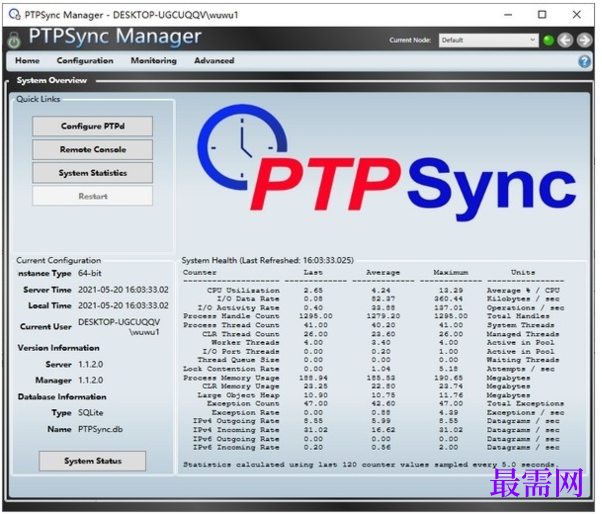The image size is (602, 514).
Task: Click the System Status button
Action: pos(93,461)
